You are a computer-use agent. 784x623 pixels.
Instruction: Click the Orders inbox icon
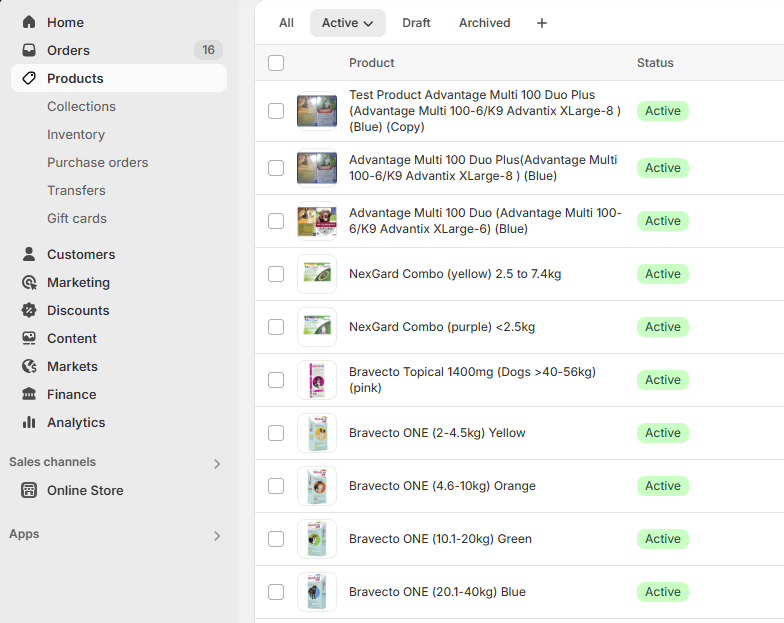tap(29, 50)
